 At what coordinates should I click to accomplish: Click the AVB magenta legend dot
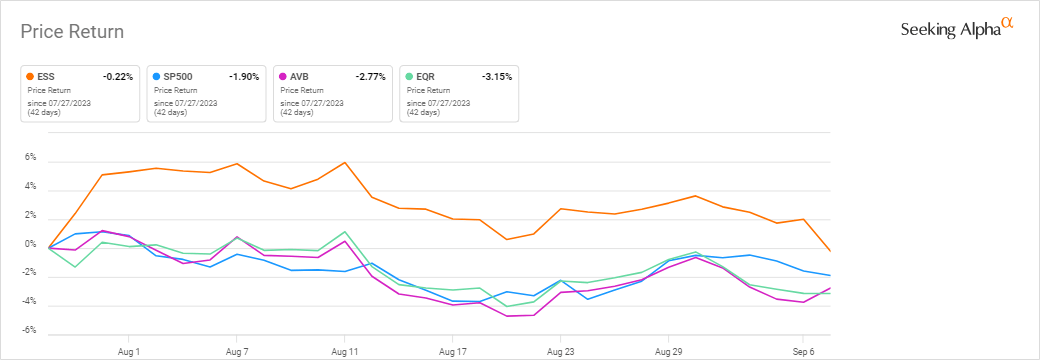[x=283, y=77]
